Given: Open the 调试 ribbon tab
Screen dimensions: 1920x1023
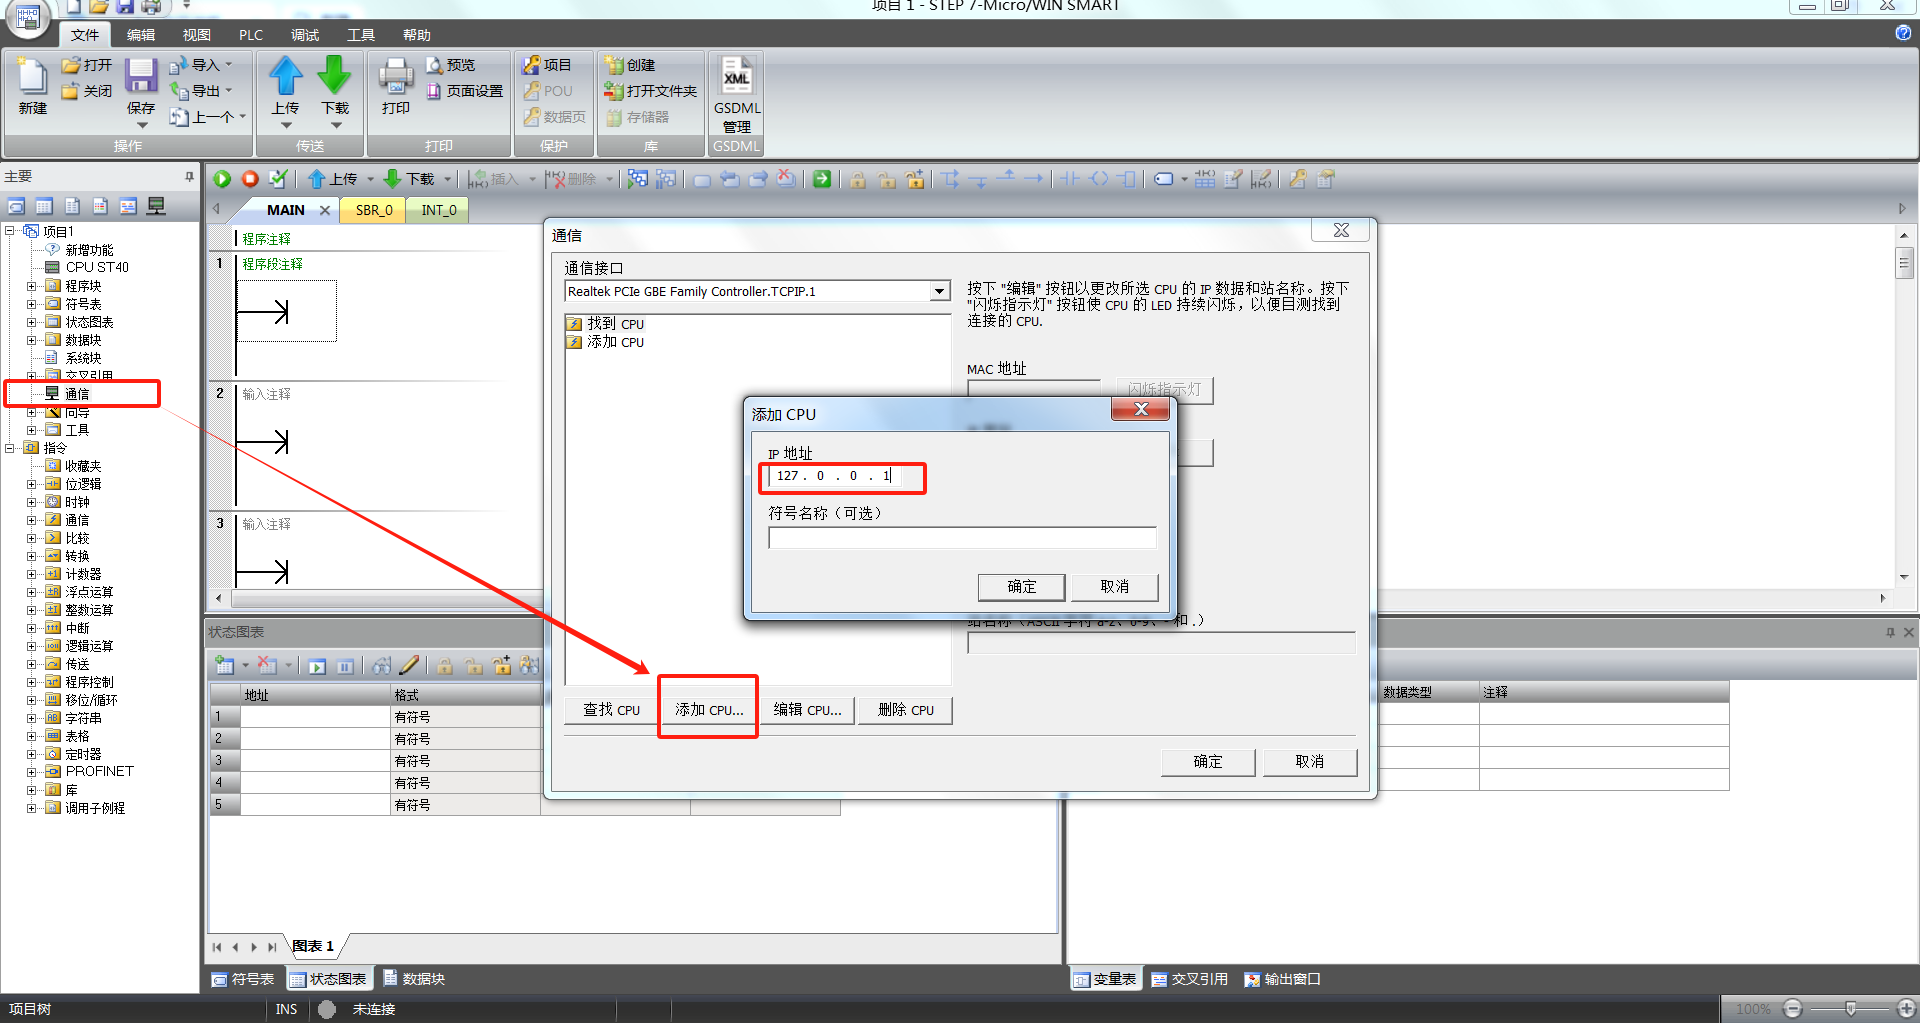Looking at the screenshot, I should 305,35.
